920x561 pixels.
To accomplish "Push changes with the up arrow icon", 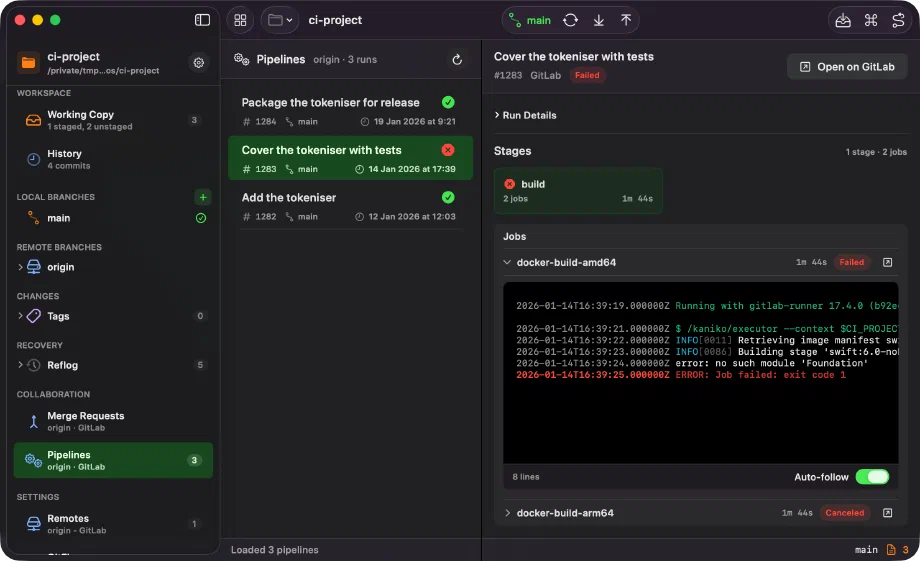I will pyautogui.click(x=626, y=21).
